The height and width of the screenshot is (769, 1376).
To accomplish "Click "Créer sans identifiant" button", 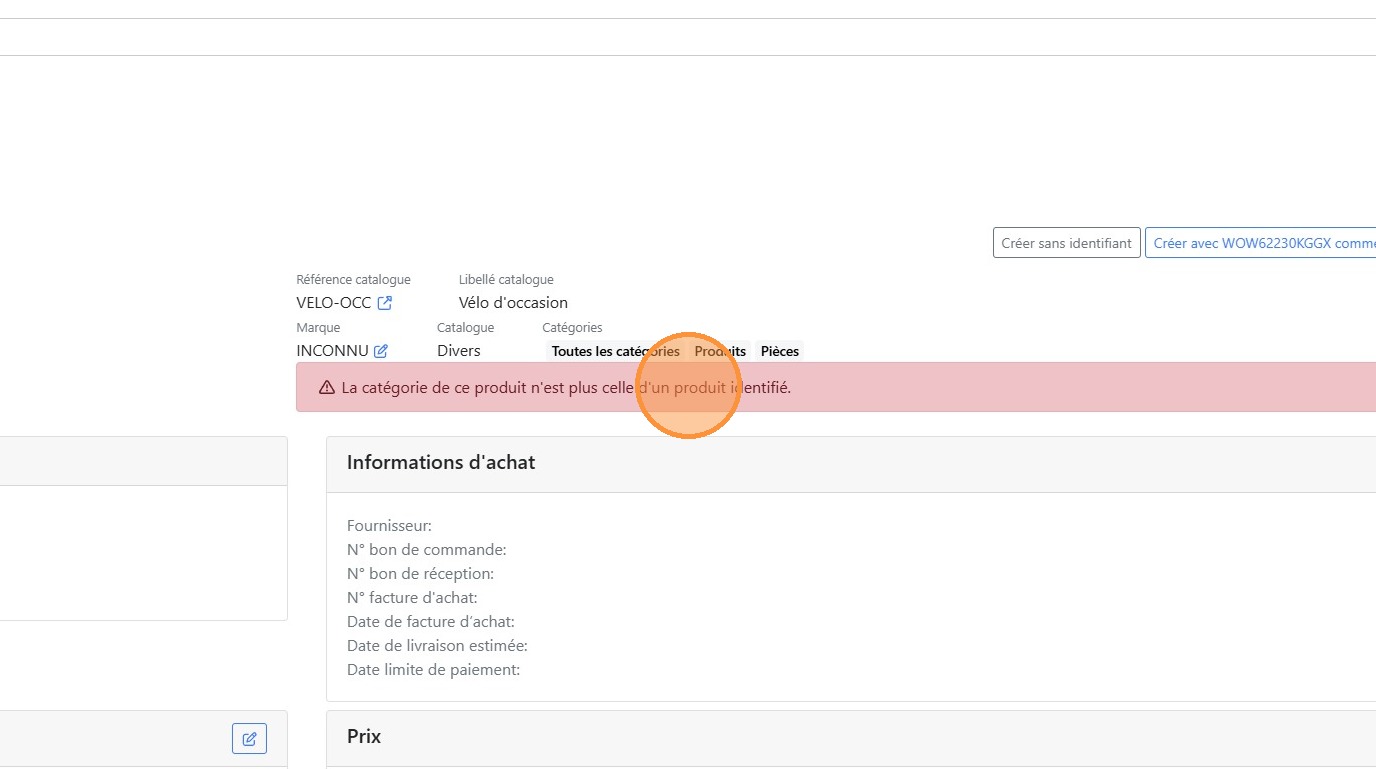I will [1066, 243].
